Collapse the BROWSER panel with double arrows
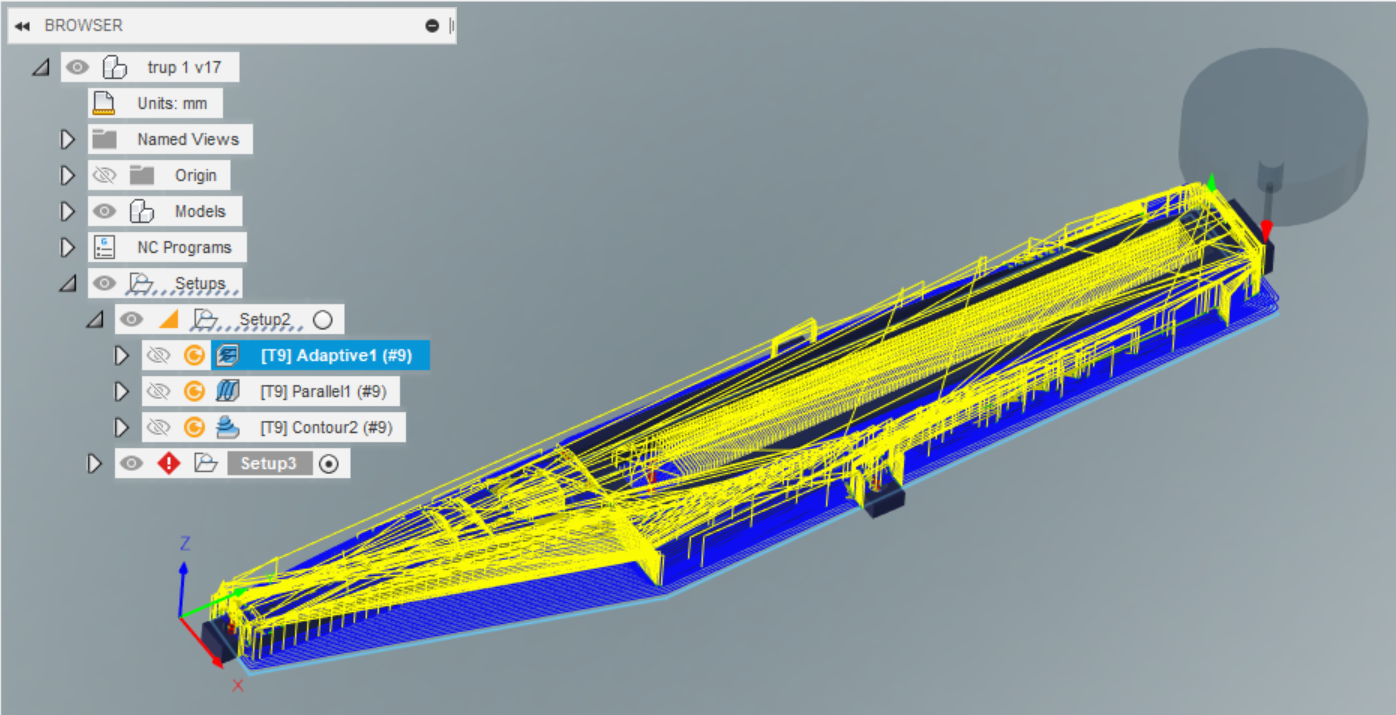The image size is (1396, 715). (x=22, y=26)
